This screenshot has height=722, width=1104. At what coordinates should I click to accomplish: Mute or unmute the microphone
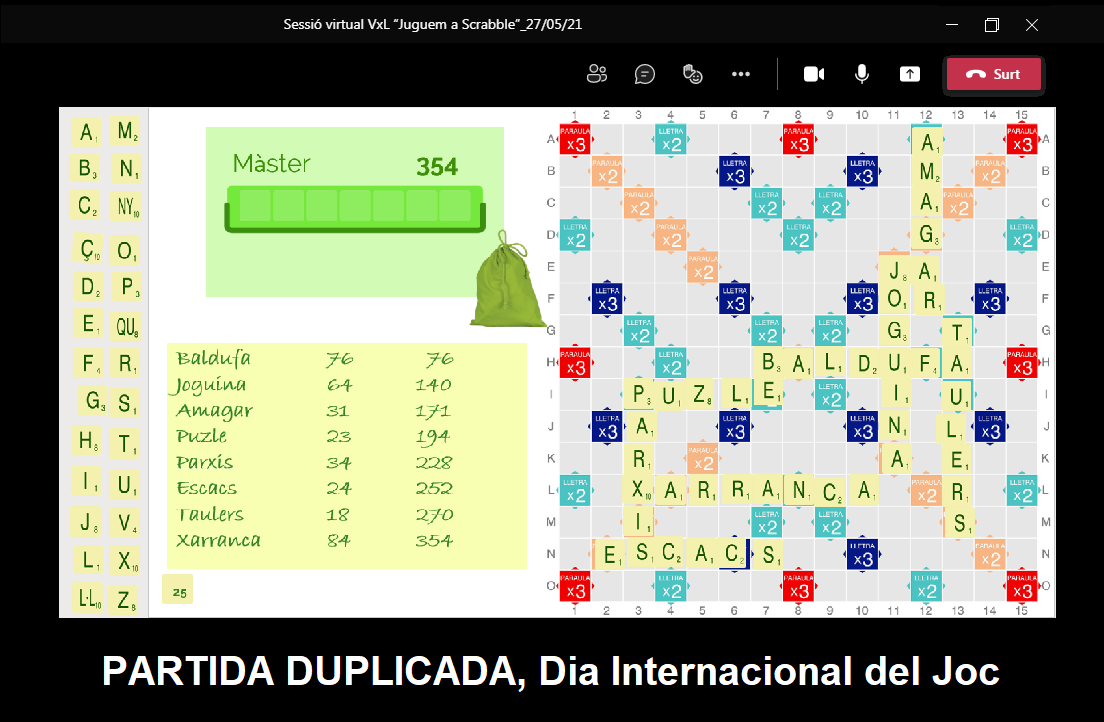861,74
